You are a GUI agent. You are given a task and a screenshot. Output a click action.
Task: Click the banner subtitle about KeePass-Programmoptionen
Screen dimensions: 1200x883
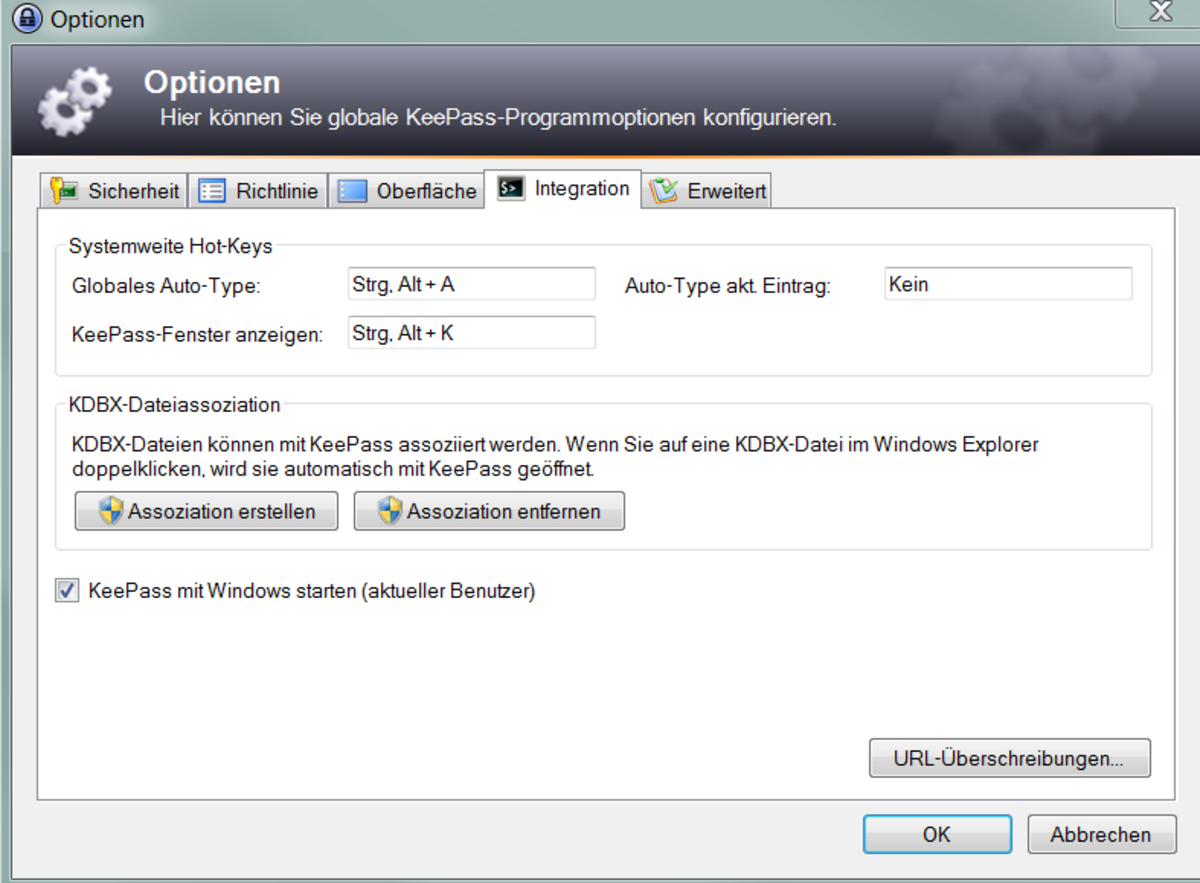pyautogui.click(x=498, y=117)
